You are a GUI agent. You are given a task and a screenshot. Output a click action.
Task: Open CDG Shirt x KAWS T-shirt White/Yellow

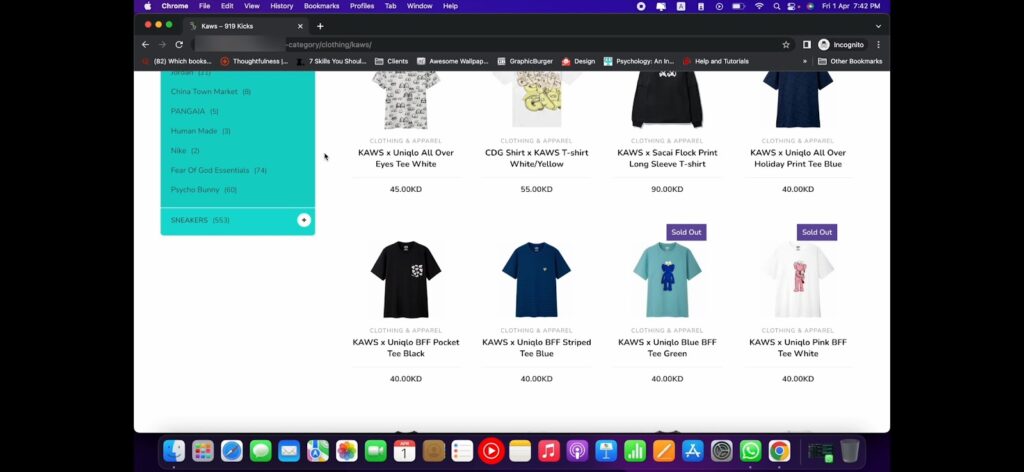pyautogui.click(x=536, y=158)
